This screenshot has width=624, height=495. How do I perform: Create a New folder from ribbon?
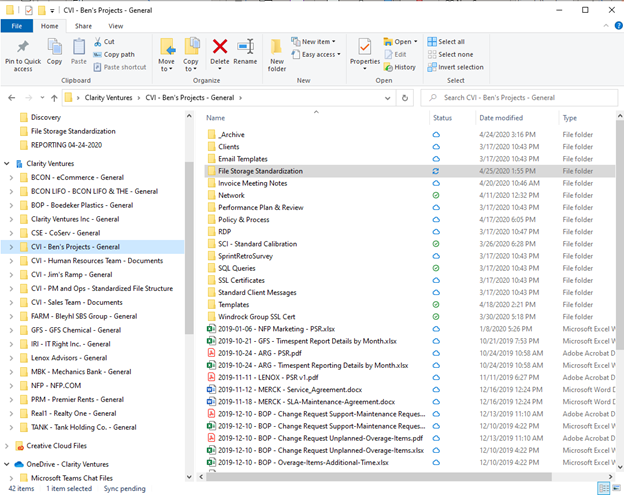[x=277, y=55]
